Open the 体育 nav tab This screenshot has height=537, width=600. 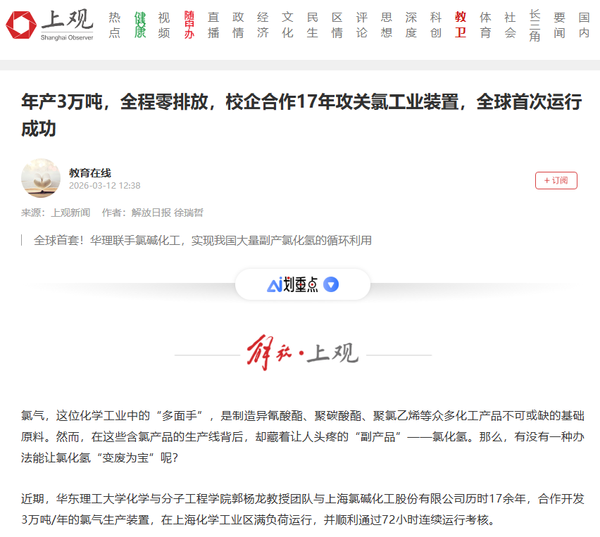(485, 25)
